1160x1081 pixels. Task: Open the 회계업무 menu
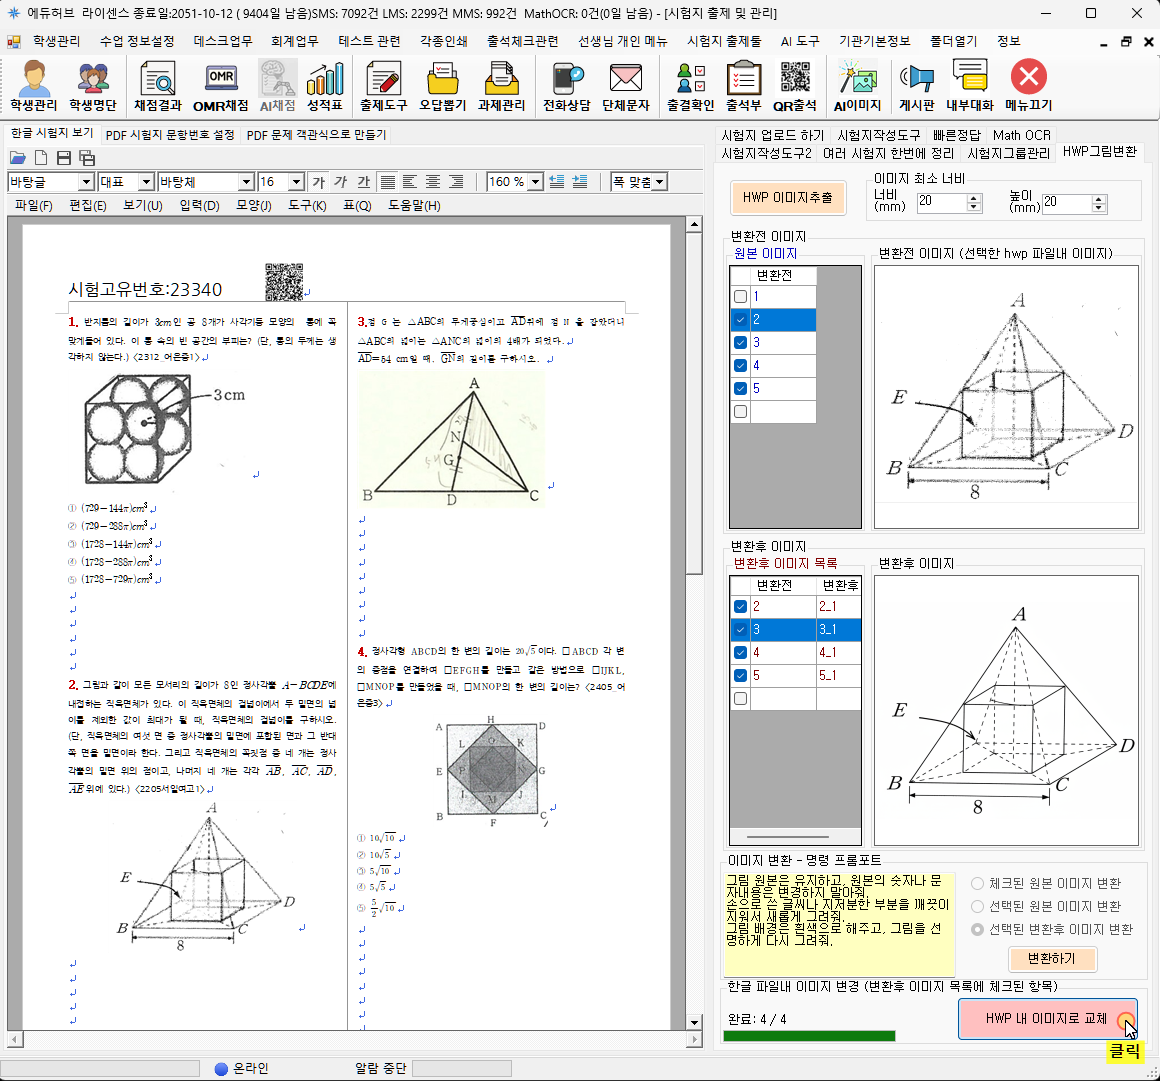[294, 41]
